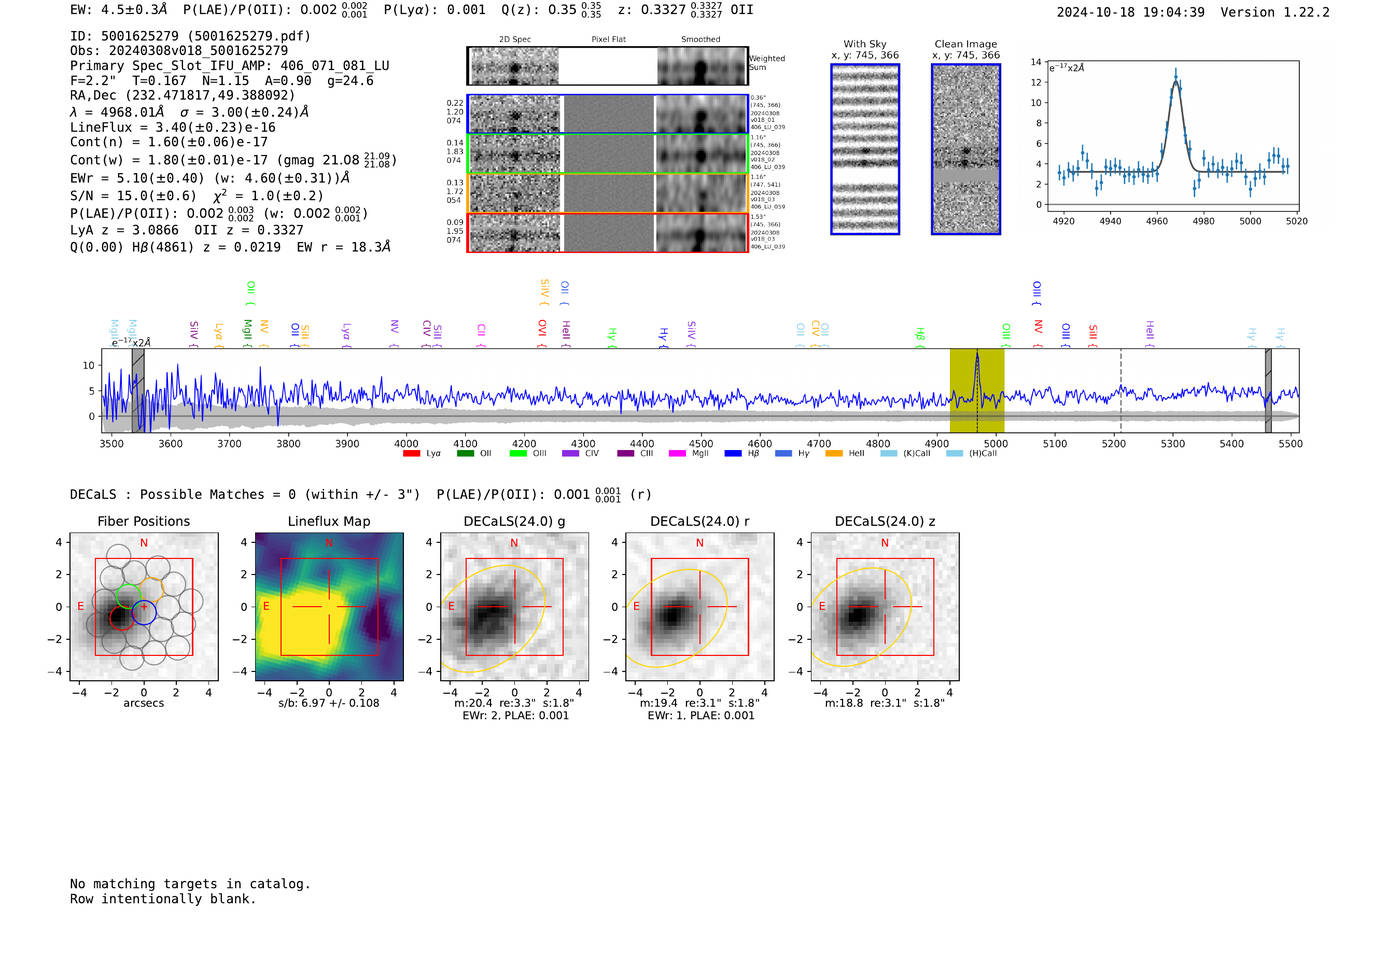1400x953 pixels.
Task: Select the DECaLS(24.0) g cutout
Action: (514, 607)
